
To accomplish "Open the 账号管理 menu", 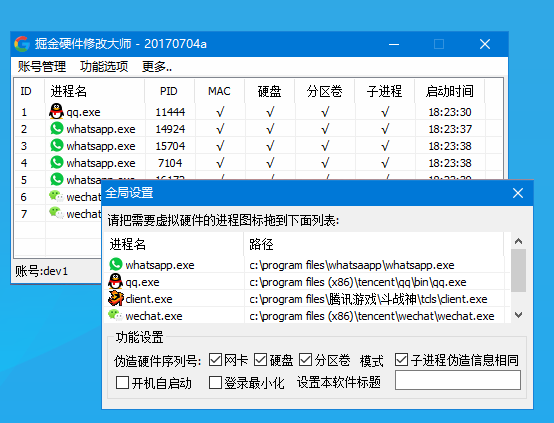I will (42, 66).
